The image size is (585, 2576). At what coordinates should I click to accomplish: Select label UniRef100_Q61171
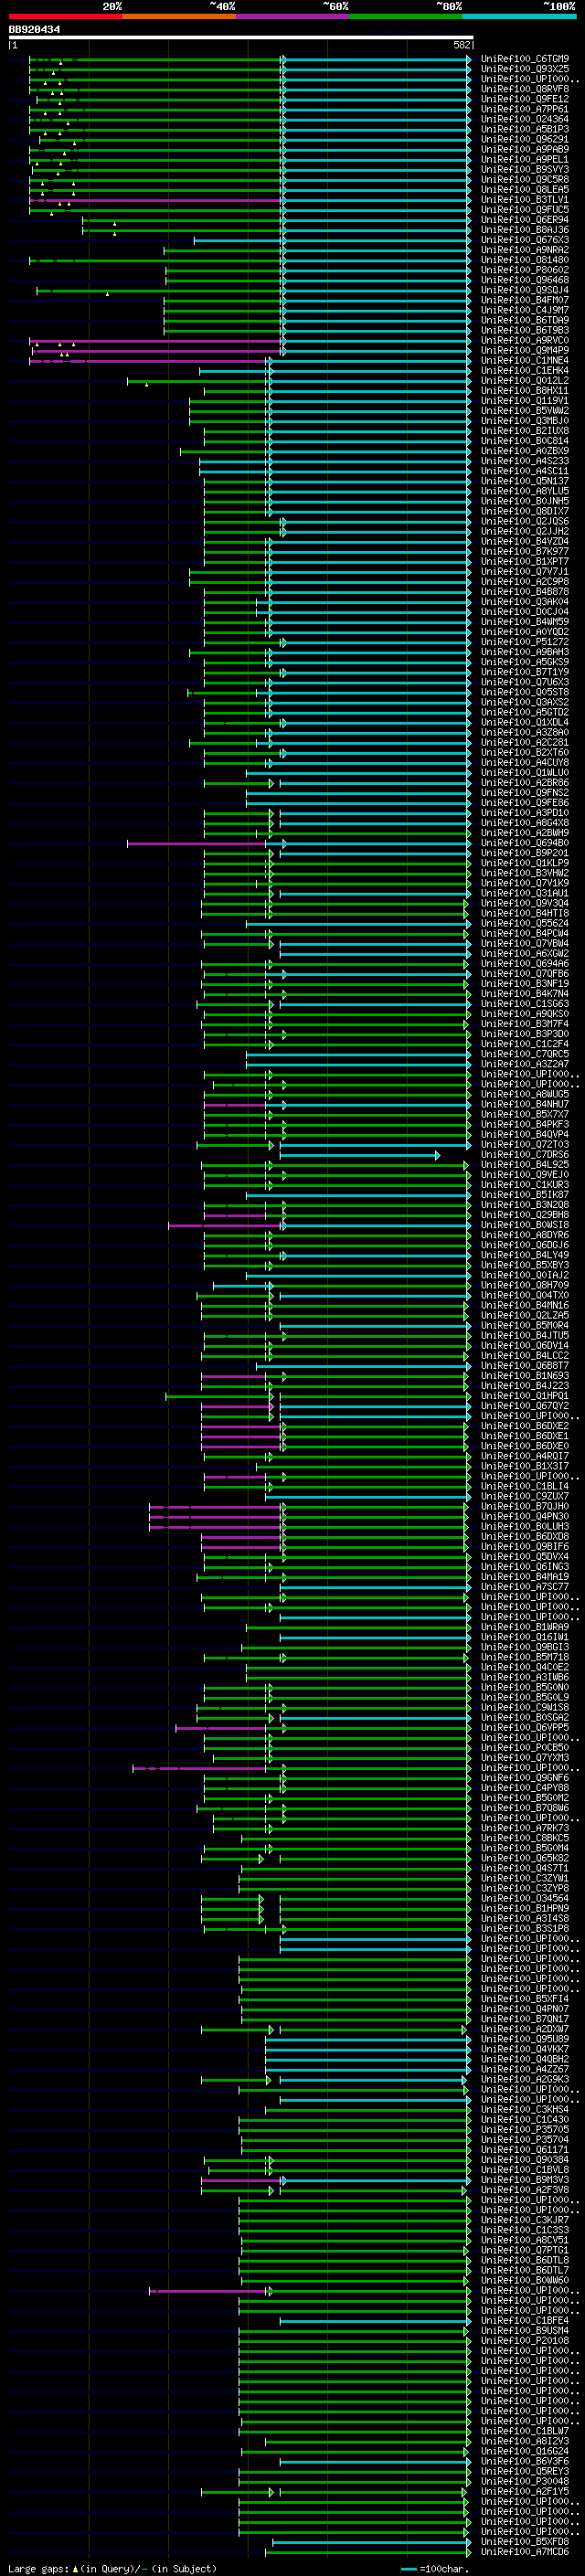click(x=525, y=2150)
